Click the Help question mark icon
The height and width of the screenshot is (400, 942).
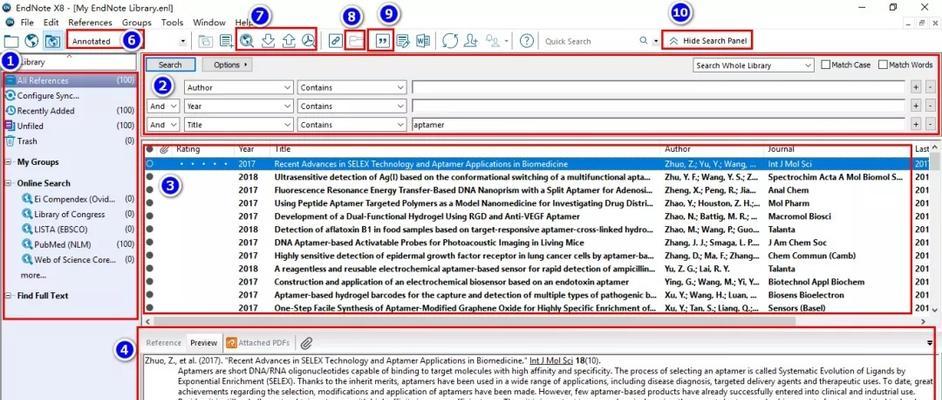[x=527, y=41]
